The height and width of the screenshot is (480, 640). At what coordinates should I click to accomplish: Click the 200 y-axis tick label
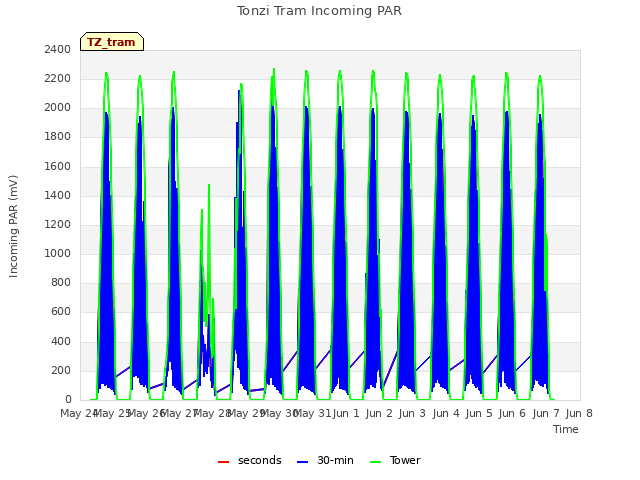coord(61,371)
